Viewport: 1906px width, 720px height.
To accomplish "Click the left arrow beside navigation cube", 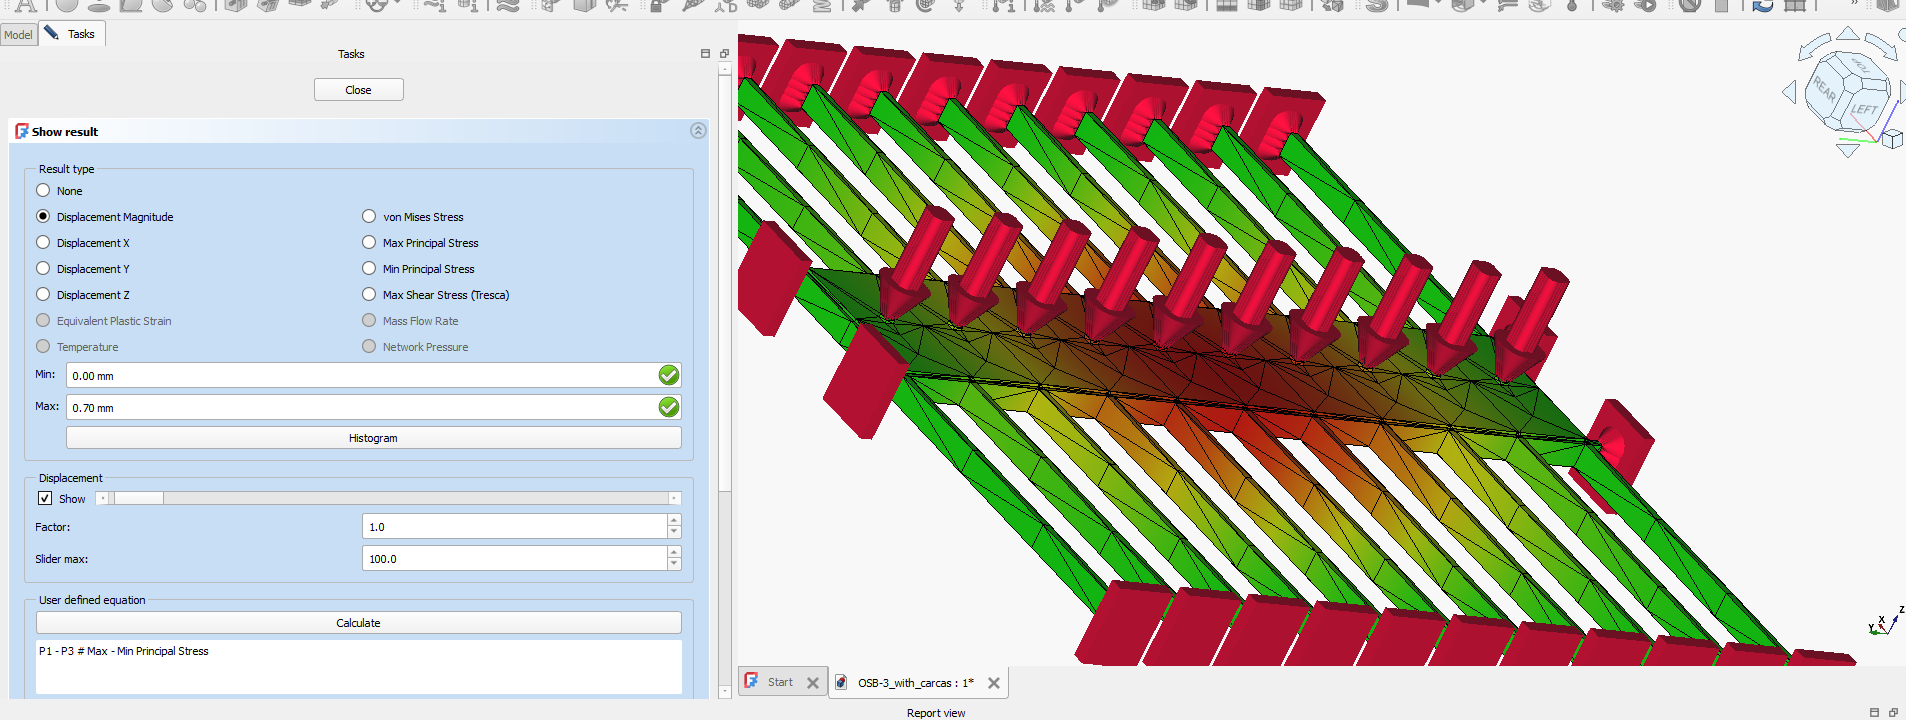I will coord(1789,92).
